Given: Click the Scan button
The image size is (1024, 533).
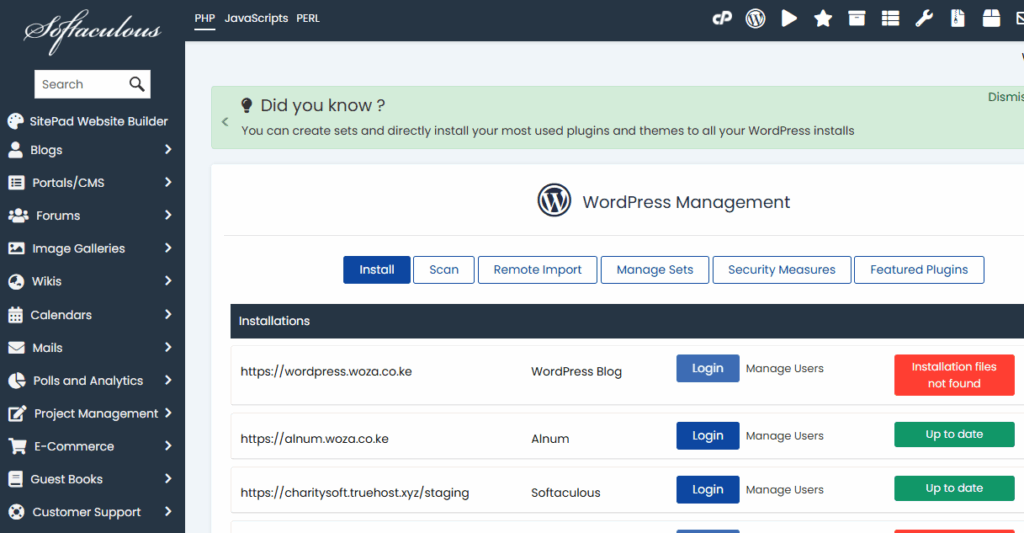Looking at the screenshot, I should pos(444,270).
